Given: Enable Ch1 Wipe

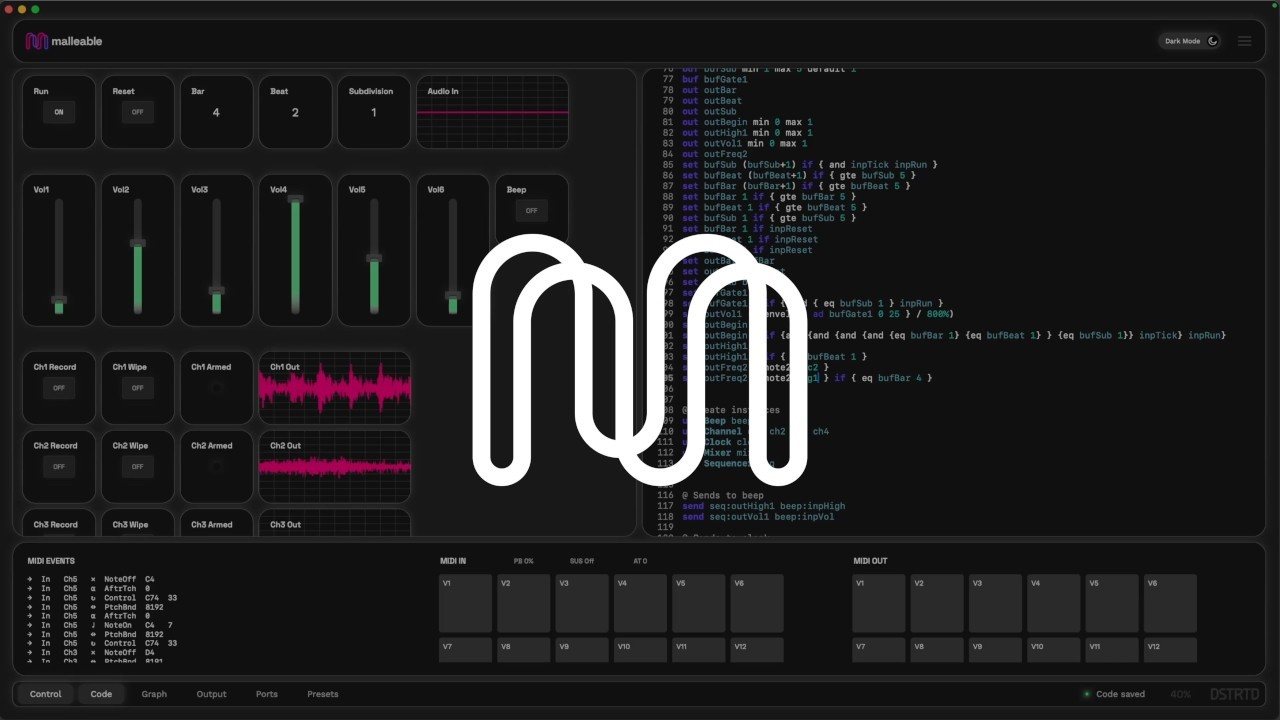Looking at the screenshot, I should pyautogui.click(x=137, y=388).
